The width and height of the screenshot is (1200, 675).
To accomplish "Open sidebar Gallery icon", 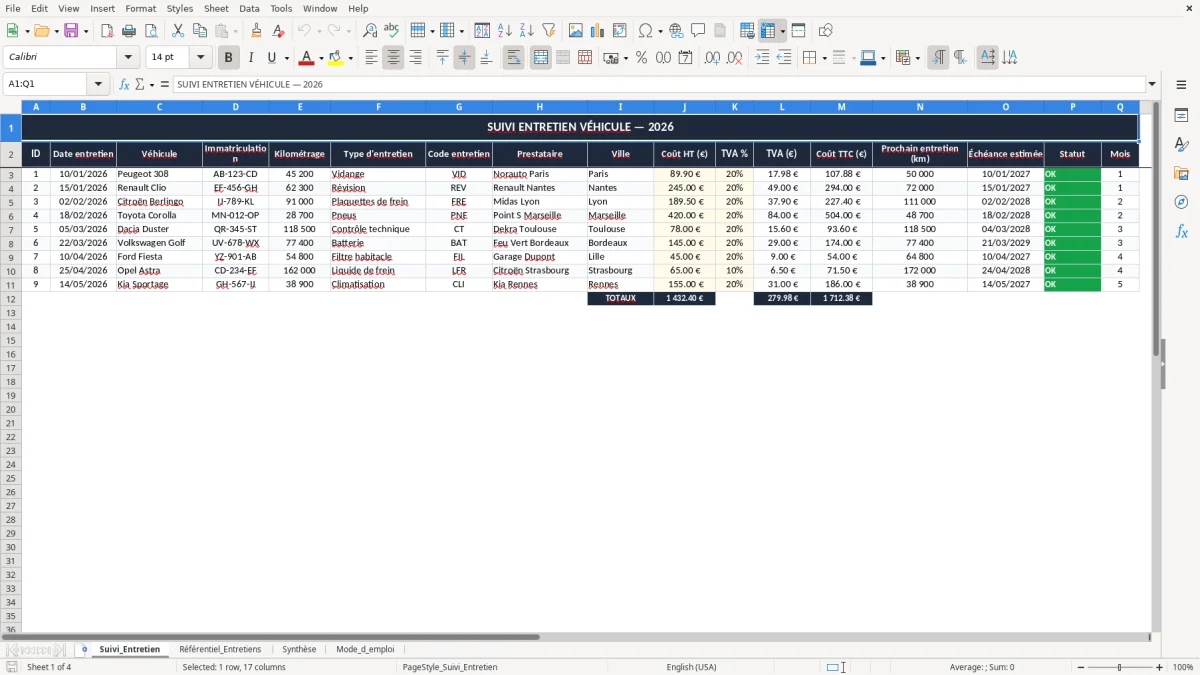I will click(x=1181, y=174).
